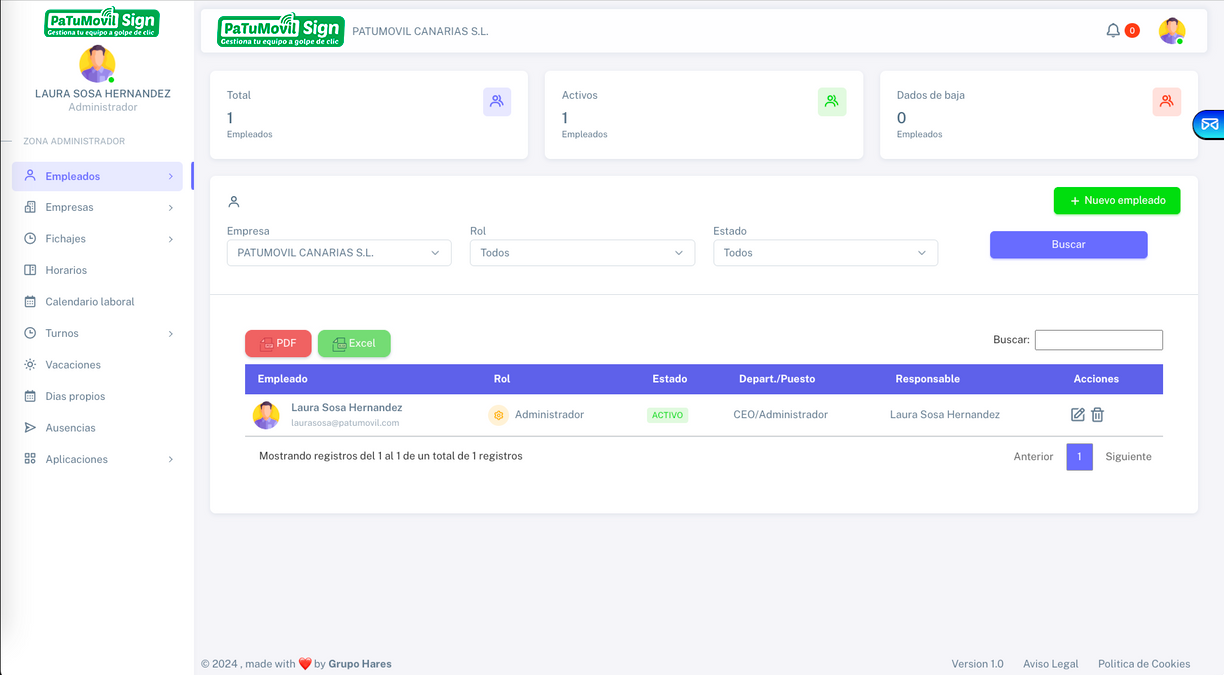The height and width of the screenshot is (675, 1224).
Task: Click the table Buscar text field
Action: click(1098, 340)
